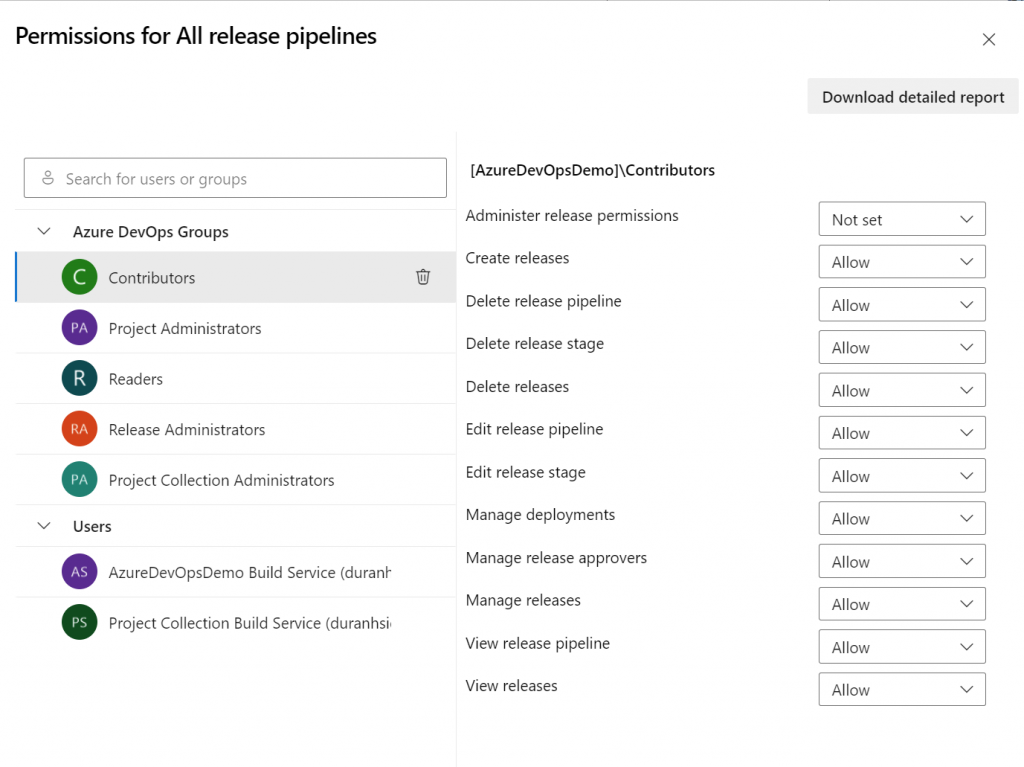
Task: Open the Administer release permissions dropdown
Action: [x=901, y=219]
